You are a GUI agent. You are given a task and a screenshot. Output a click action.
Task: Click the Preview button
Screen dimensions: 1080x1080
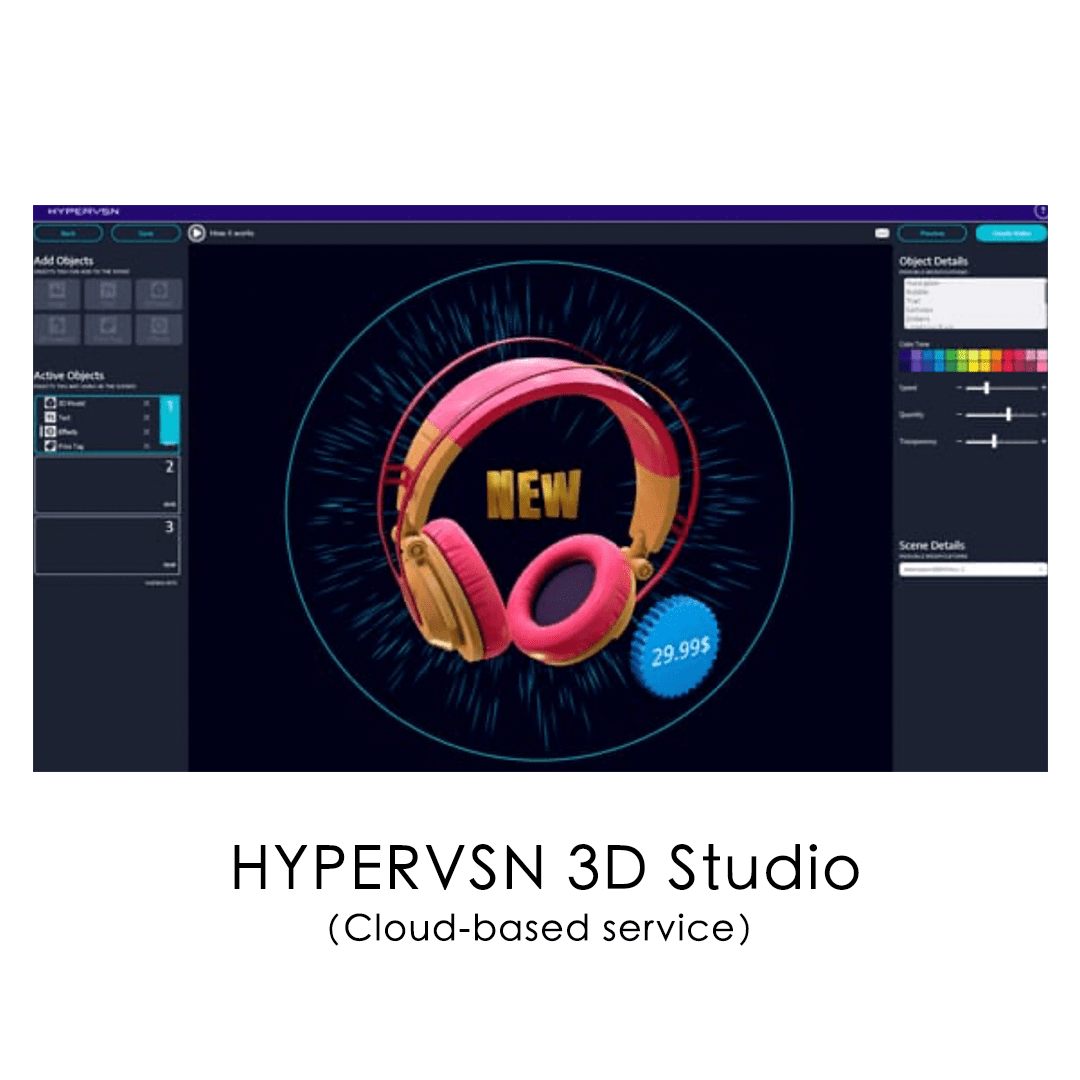coord(932,233)
